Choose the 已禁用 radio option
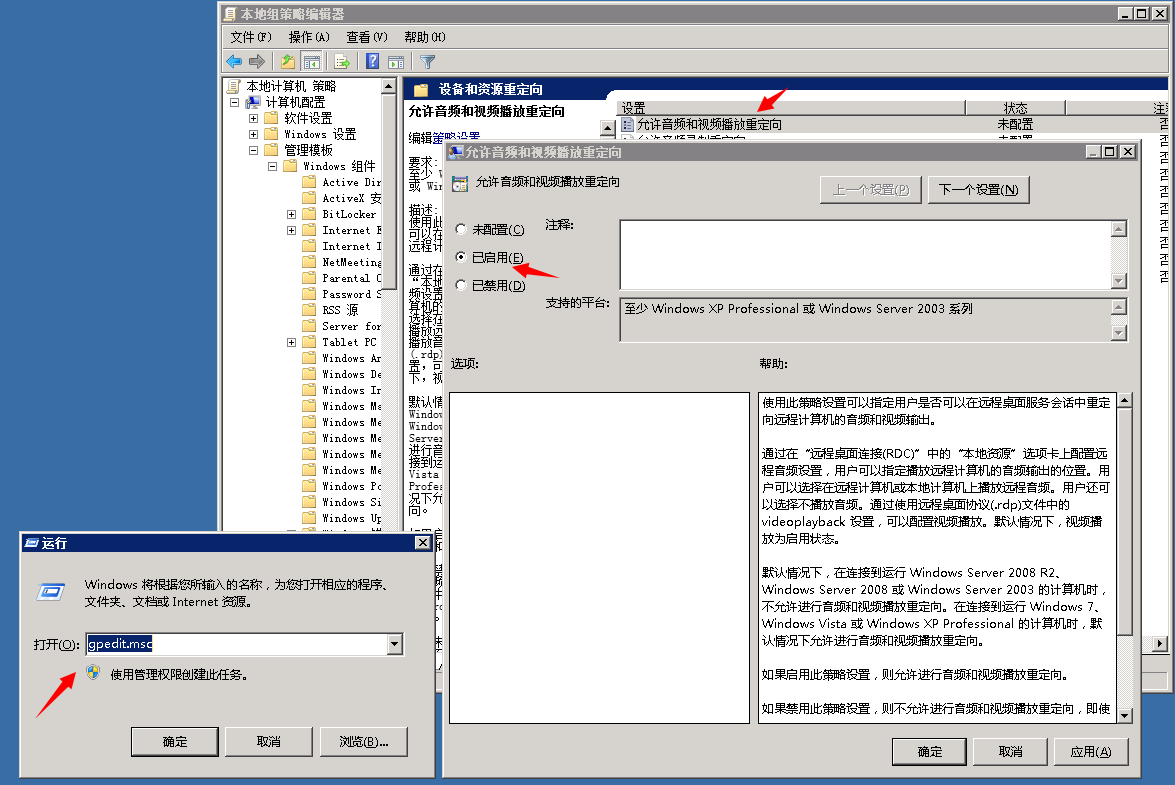This screenshot has height=785, width=1175. tap(460, 286)
